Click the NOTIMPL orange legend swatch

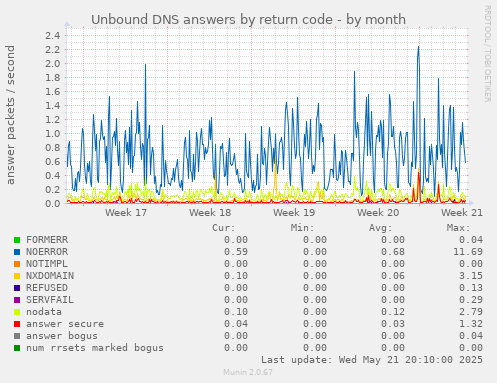[17, 264]
